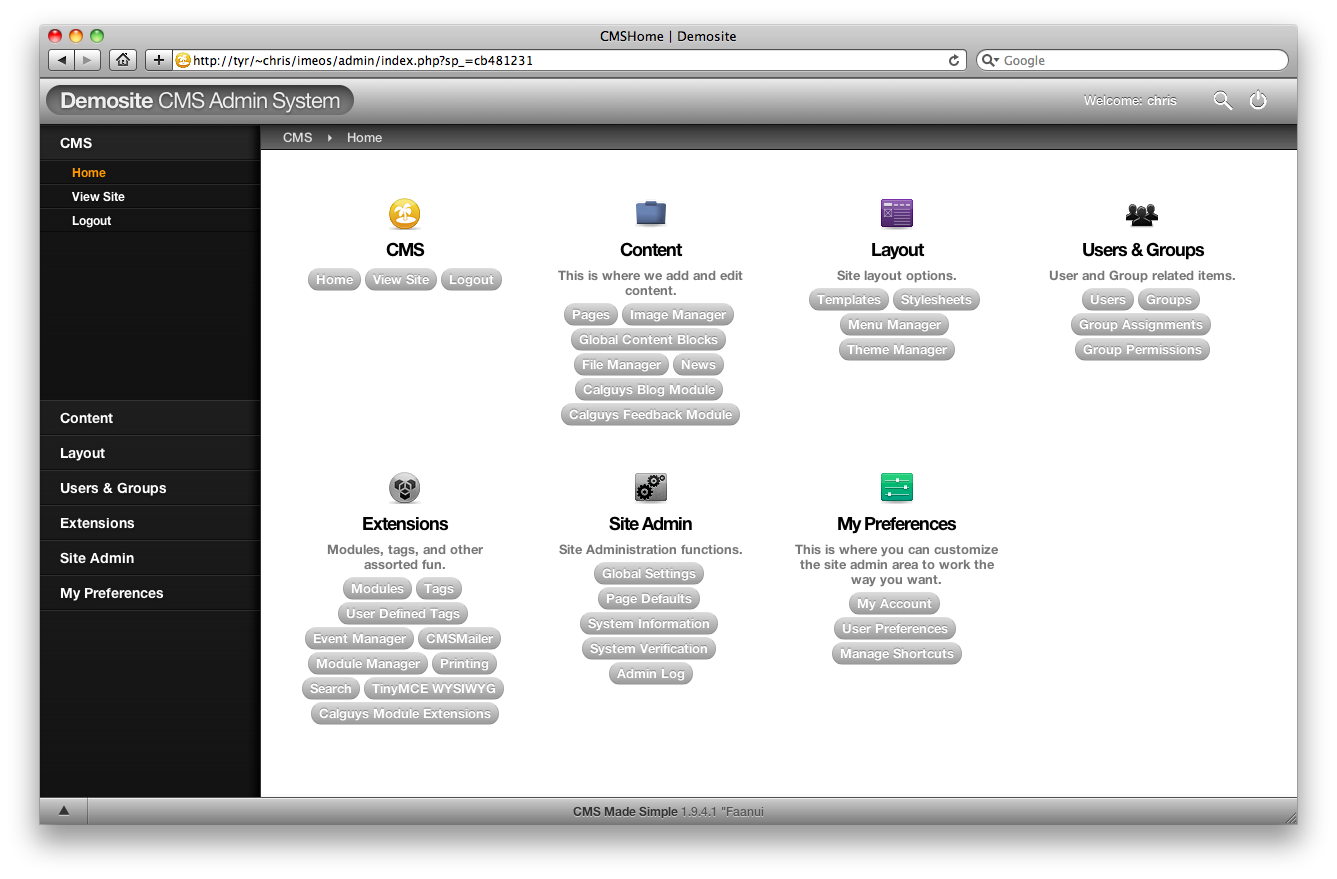Open the Theme Manager
The width and height of the screenshot is (1337, 879).
pyautogui.click(x=897, y=350)
